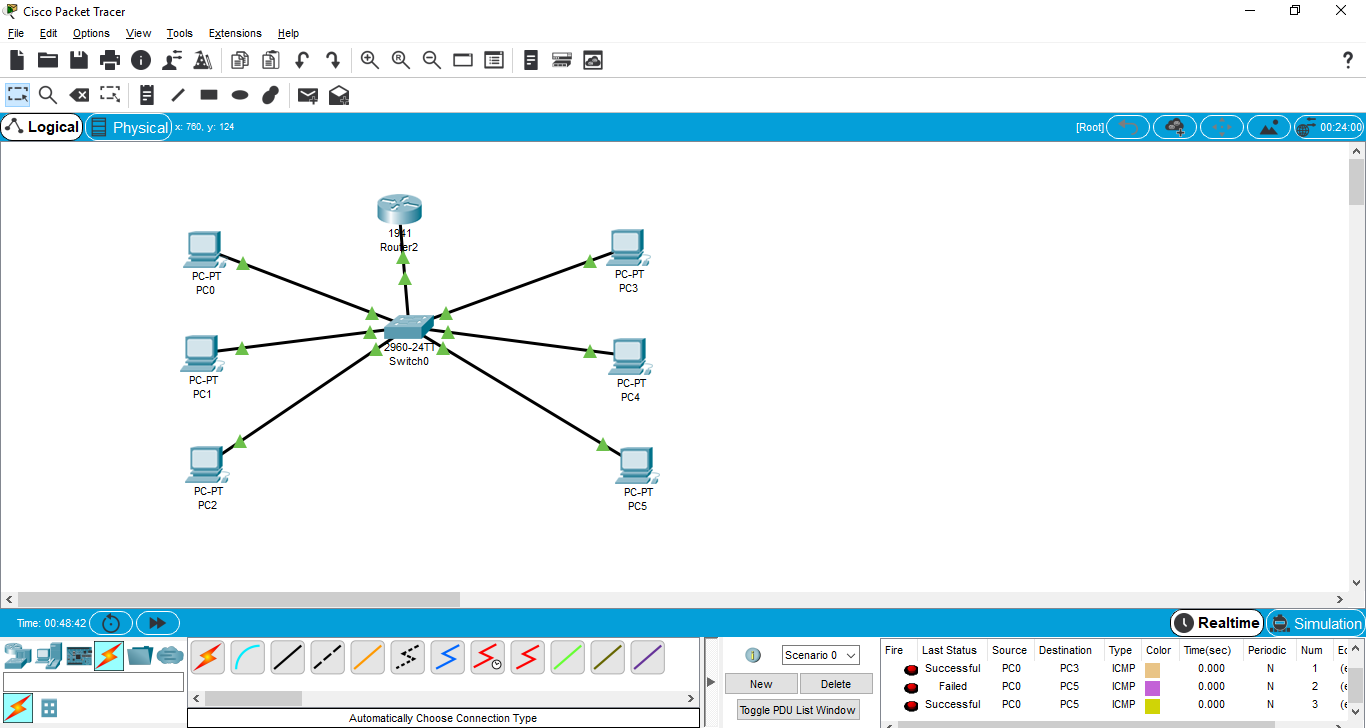Fast forward time button
Image resolution: width=1366 pixels, height=728 pixels.
click(x=158, y=623)
